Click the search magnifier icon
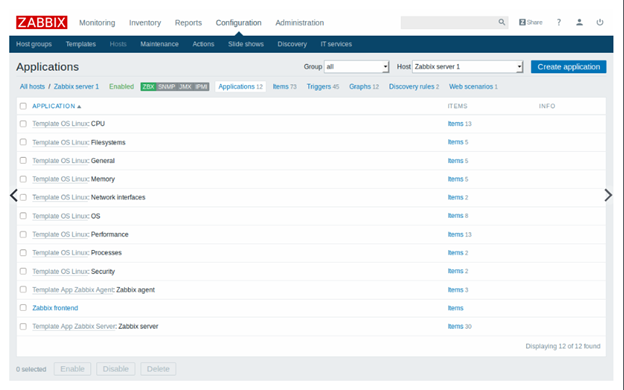Image resolution: width=624 pixels, height=390 pixels. pyautogui.click(x=501, y=22)
